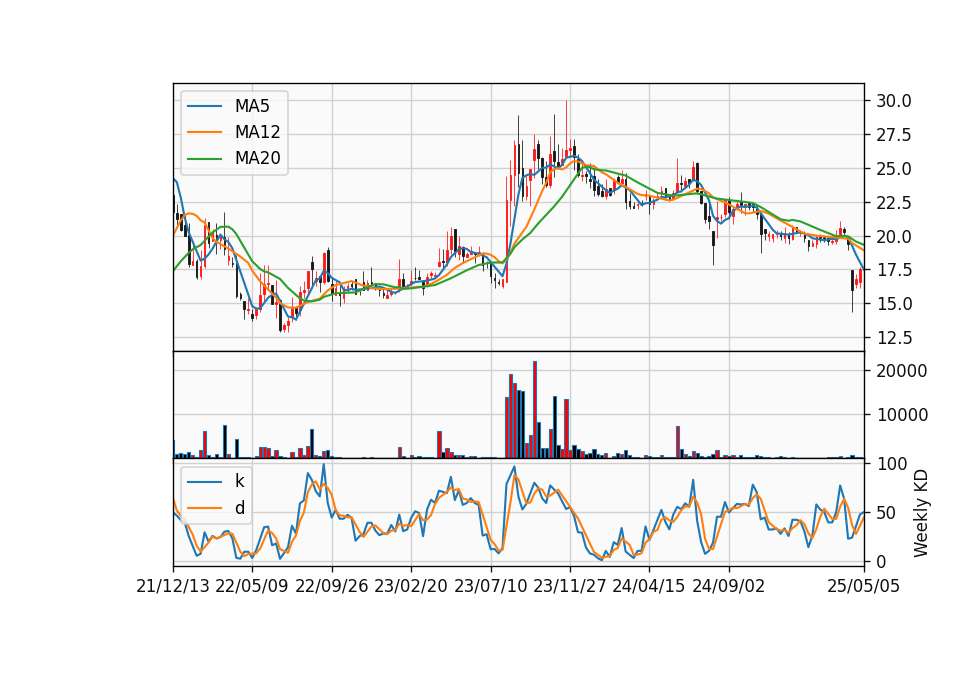Click the blue MA5 legend line sample

[x=204, y=107]
